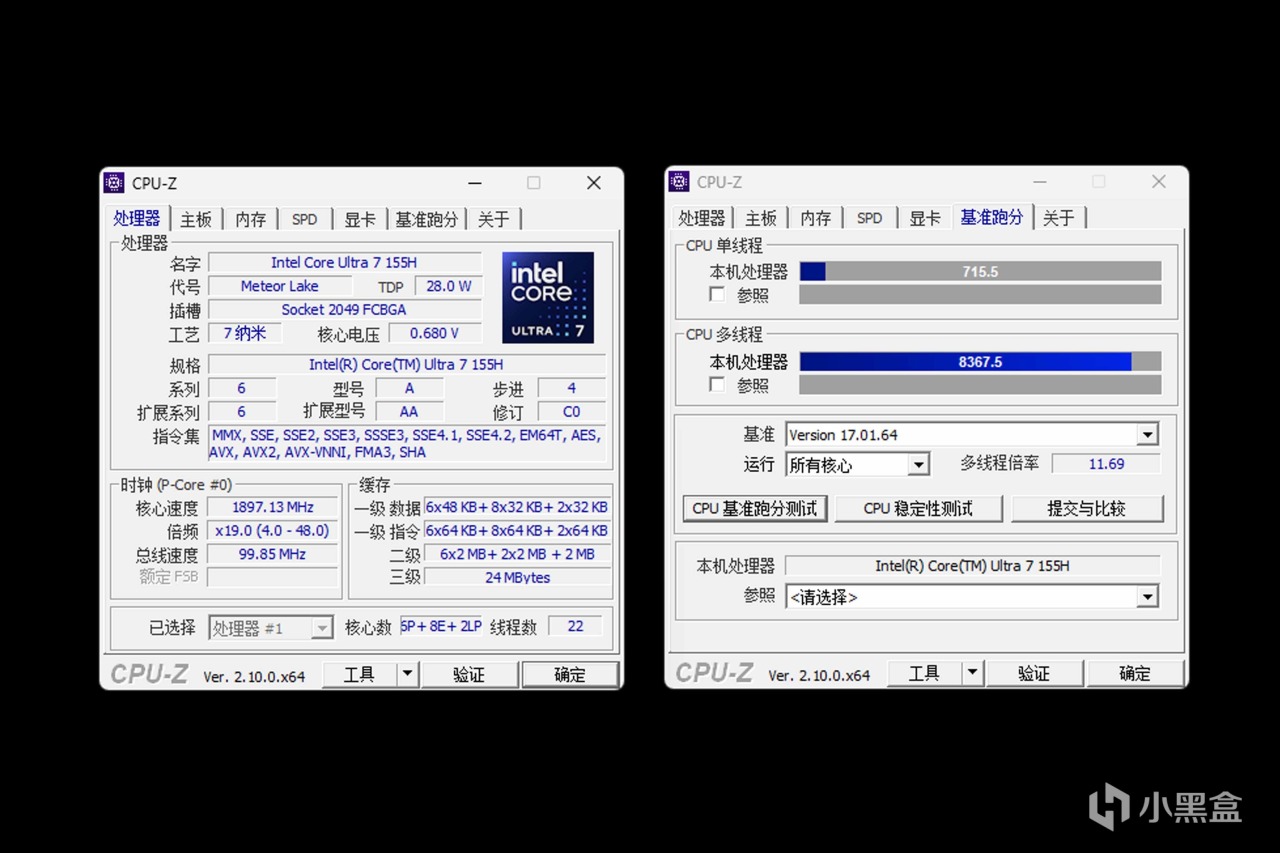Open SPD tab in left window
Screen dimensions: 1280x853
point(305,219)
